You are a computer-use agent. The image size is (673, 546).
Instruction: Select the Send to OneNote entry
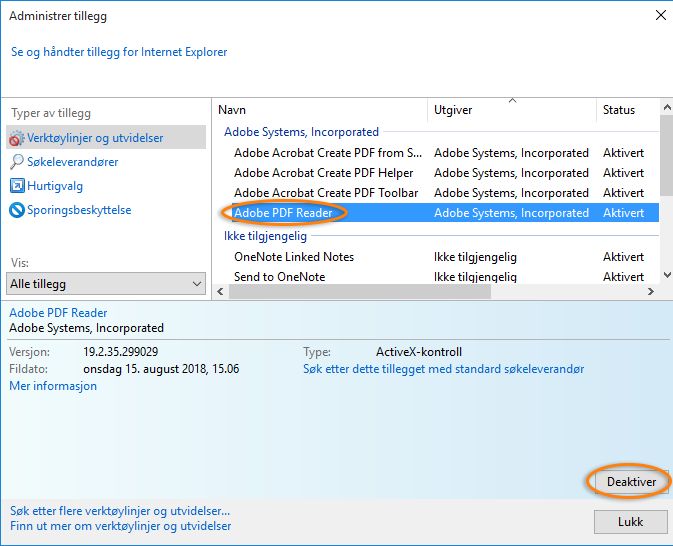point(280,277)
